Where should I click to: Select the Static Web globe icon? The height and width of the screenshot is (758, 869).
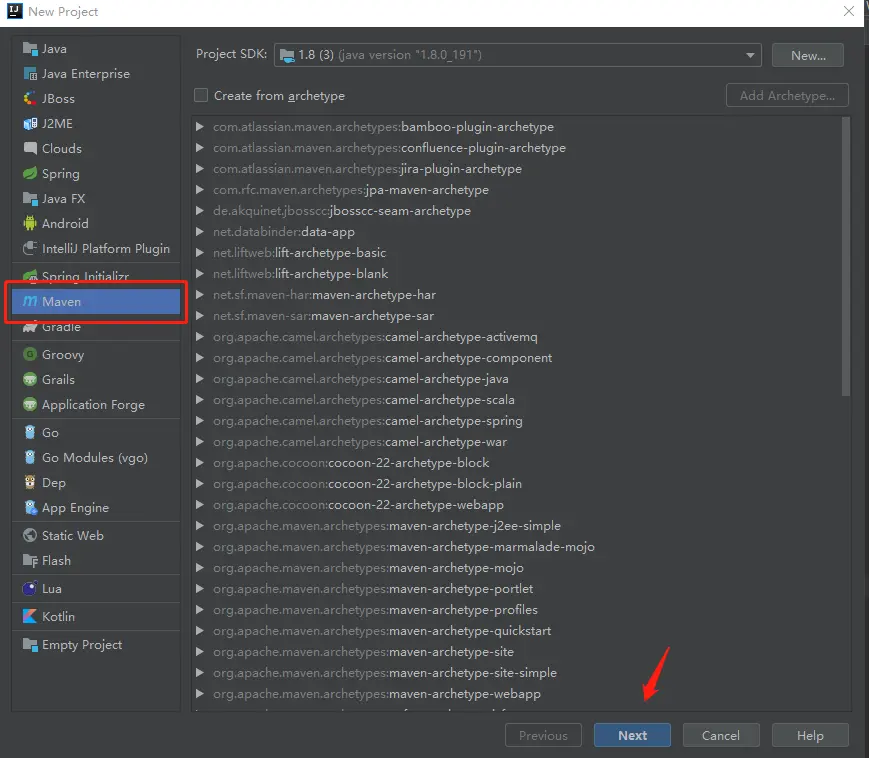30,535
